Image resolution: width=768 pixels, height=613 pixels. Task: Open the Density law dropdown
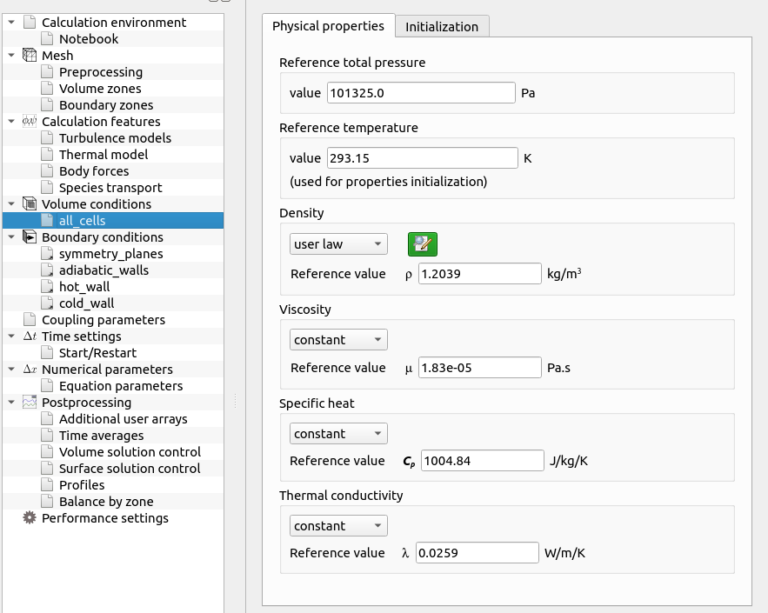pos(338,244)
